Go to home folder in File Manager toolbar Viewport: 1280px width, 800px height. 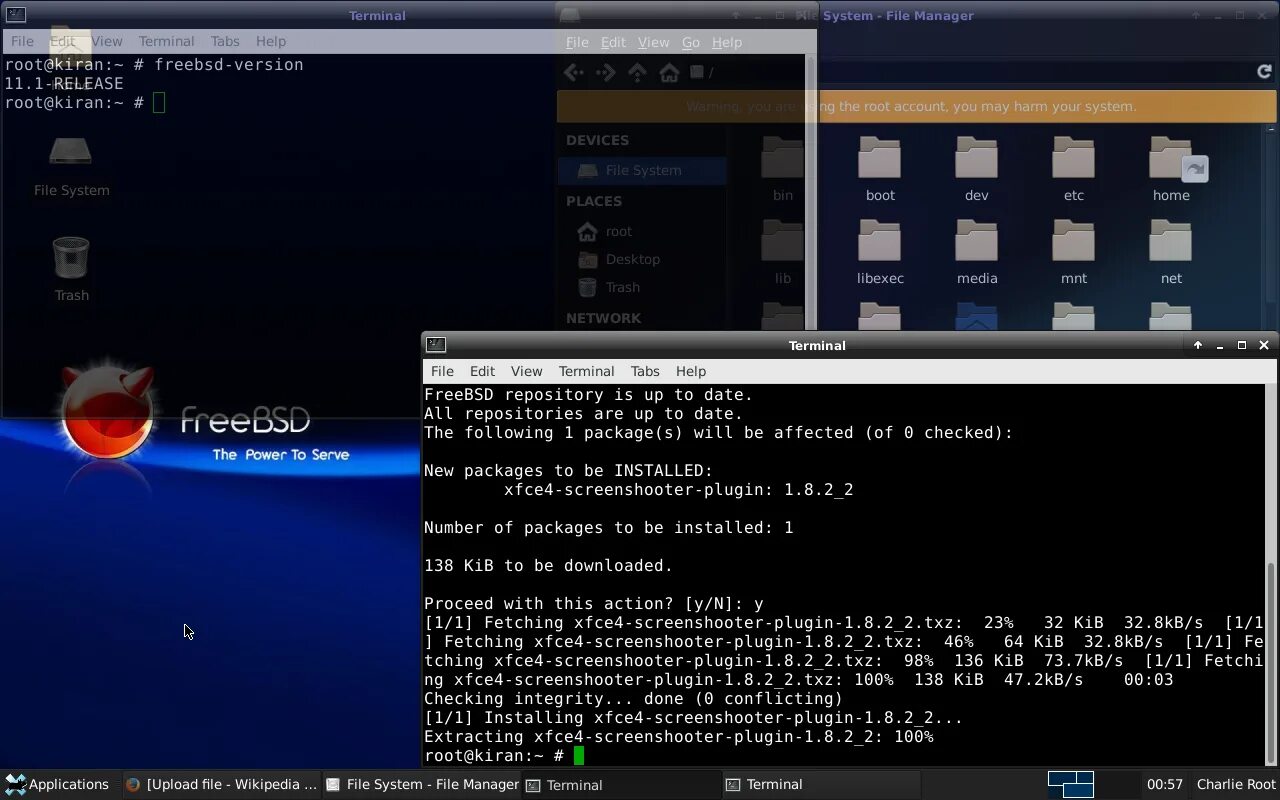click(x=669, y=72)
